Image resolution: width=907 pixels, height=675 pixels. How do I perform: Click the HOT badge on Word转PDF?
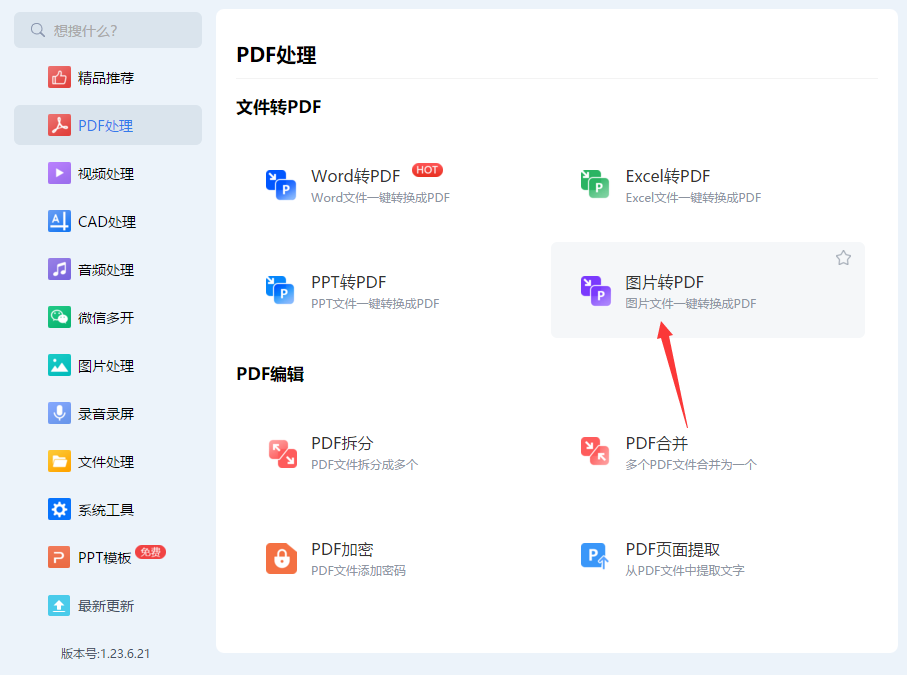coord(427,170)
